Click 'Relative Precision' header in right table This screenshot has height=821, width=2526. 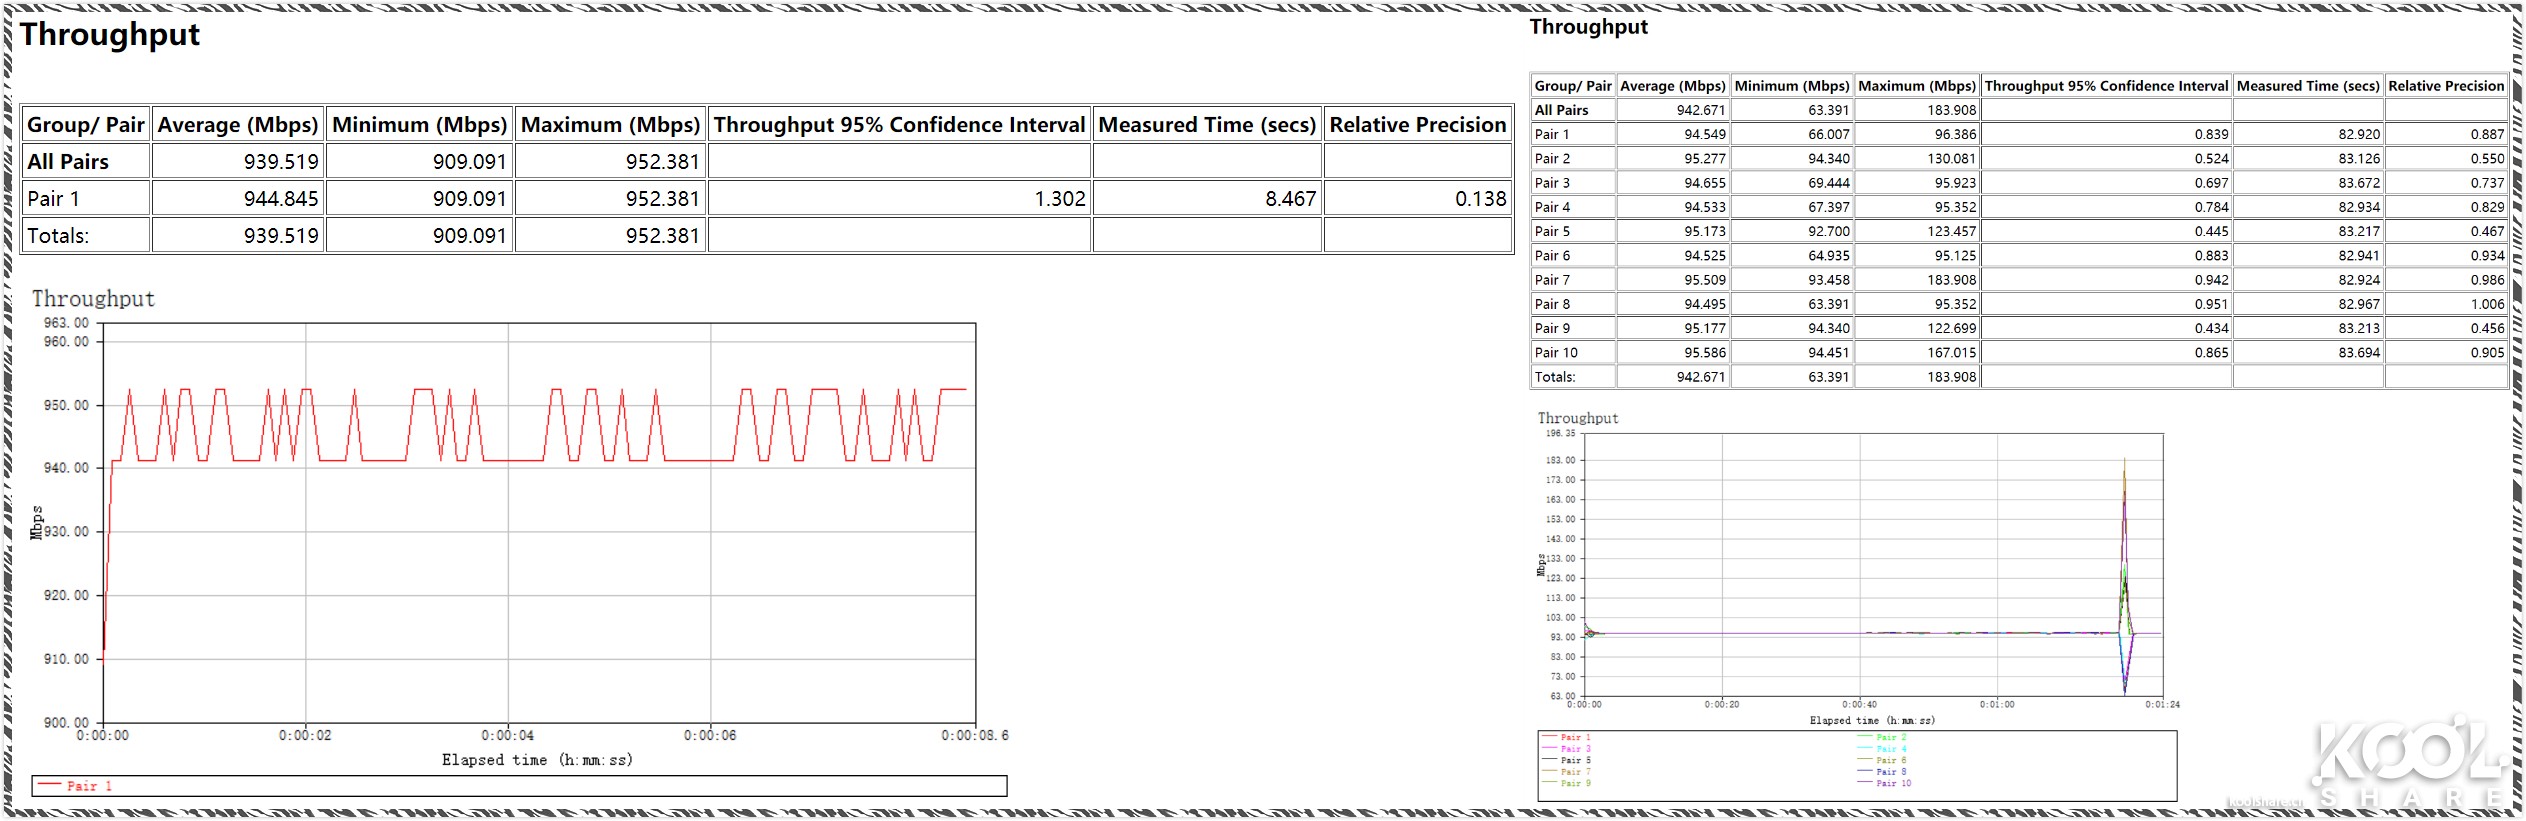pyautogui.click(x=2445, y=86)
